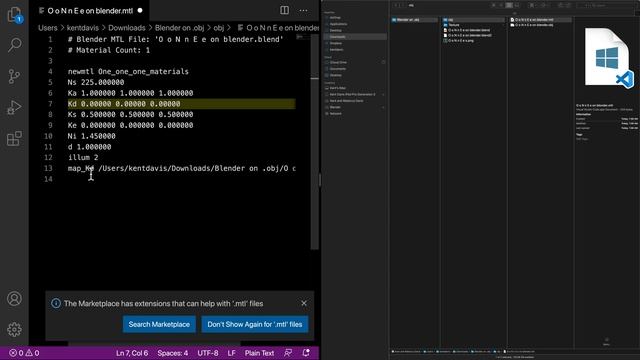Click Users breadcrumb

[x=48, y=28]
